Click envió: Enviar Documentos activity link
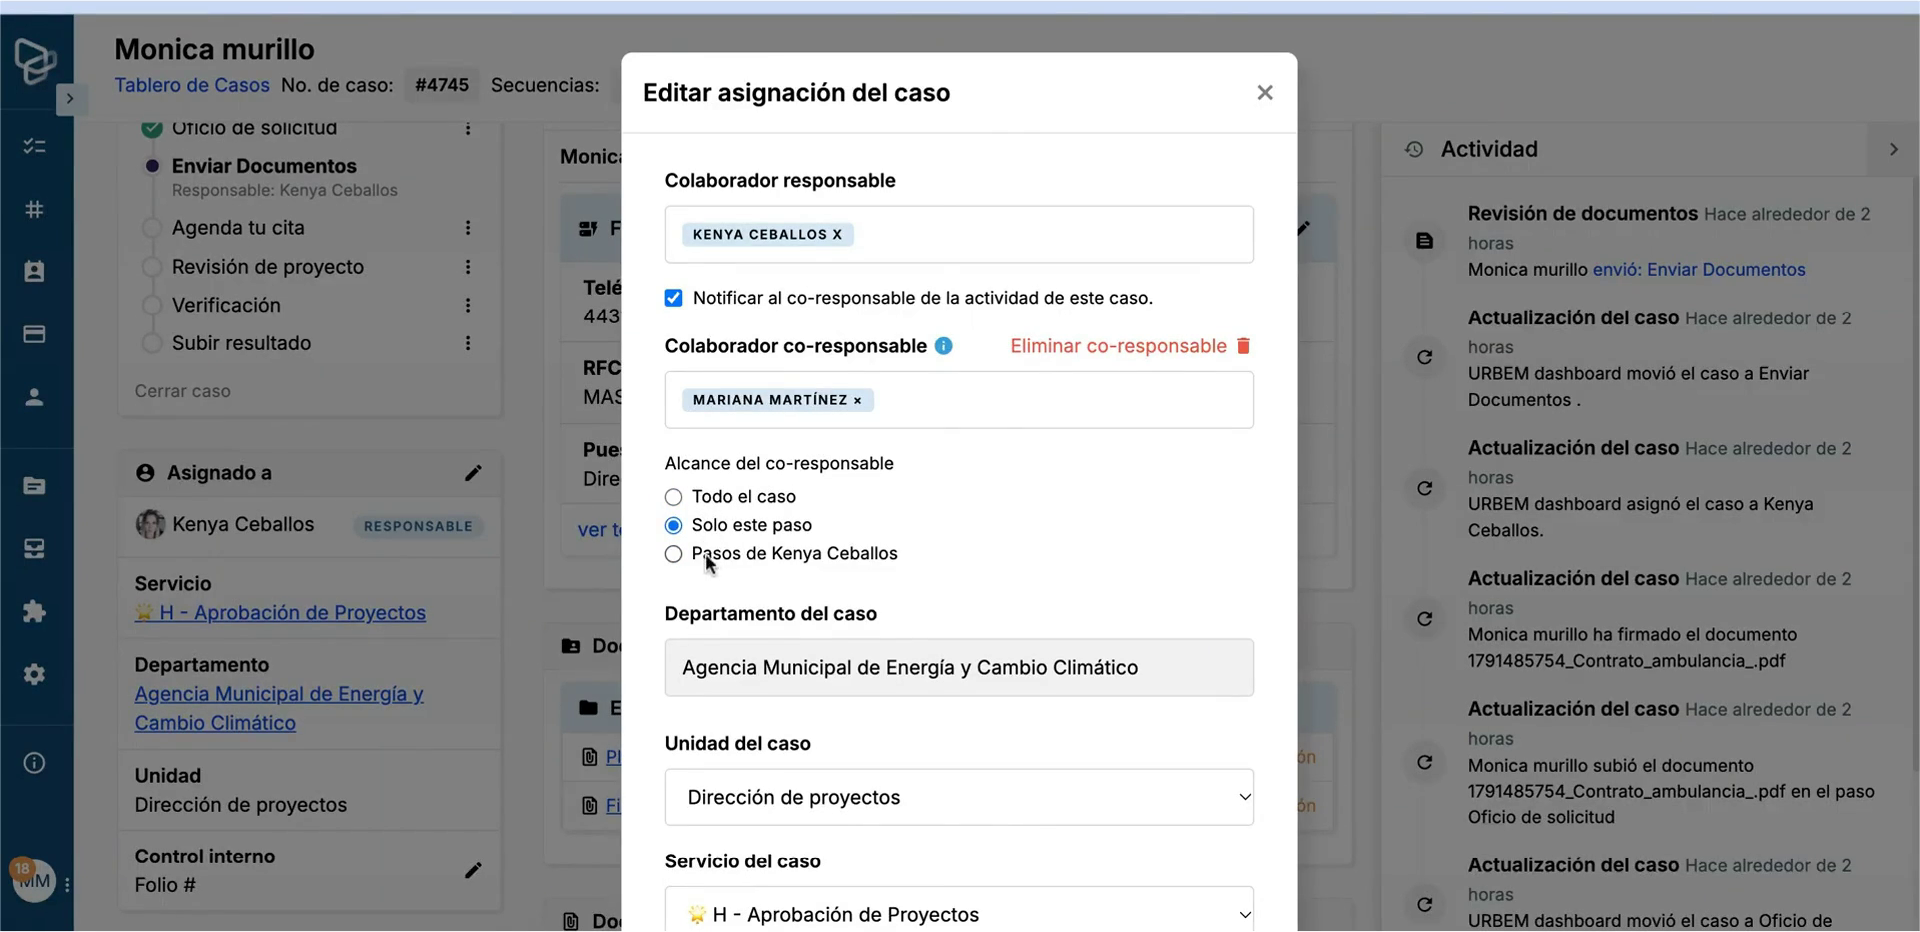 [x=1699, y=270]
